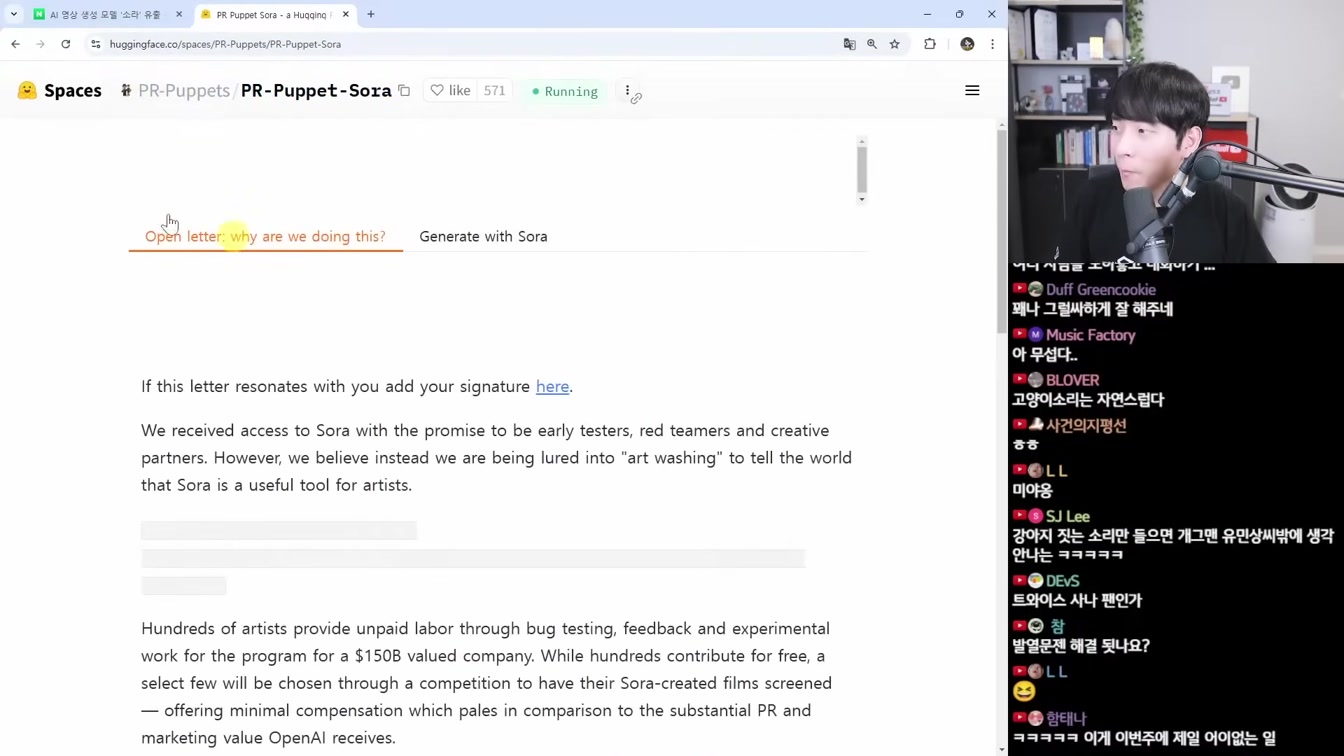Click the chat username BLOVER
The width and height of the screenshot is (1344, 756).
pyautogui.click(x=1072, y=380)
